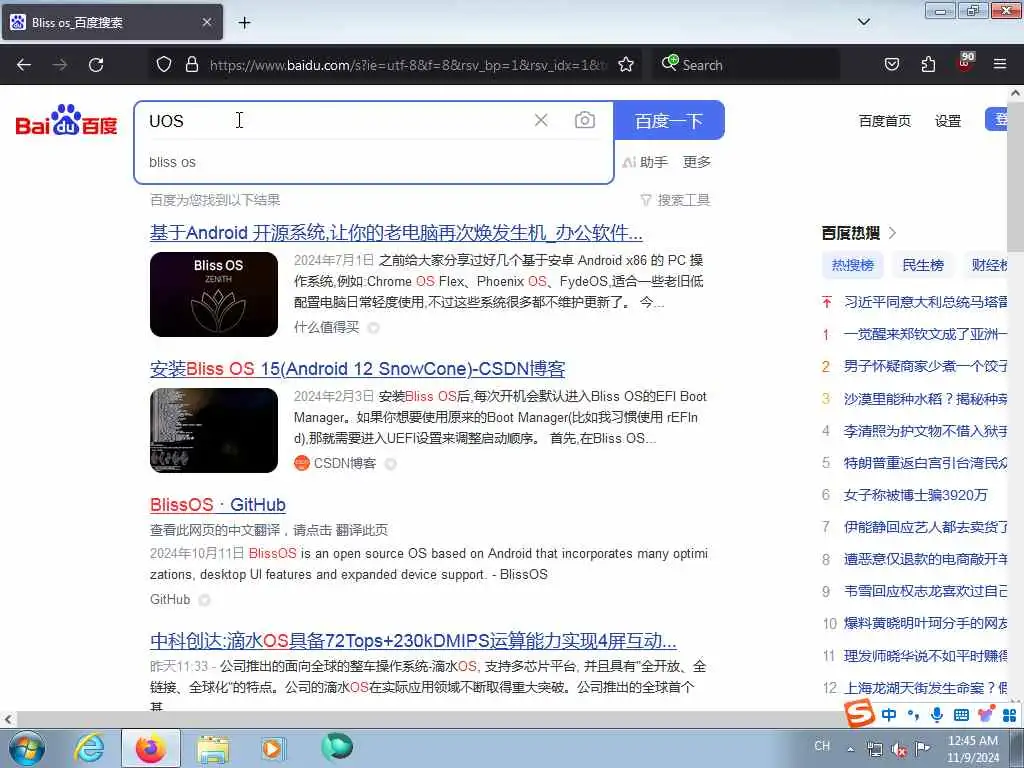Click the horizontal scrollbar left arrow
This screenshot has width=1024, height=768.
tap(8, 719)
